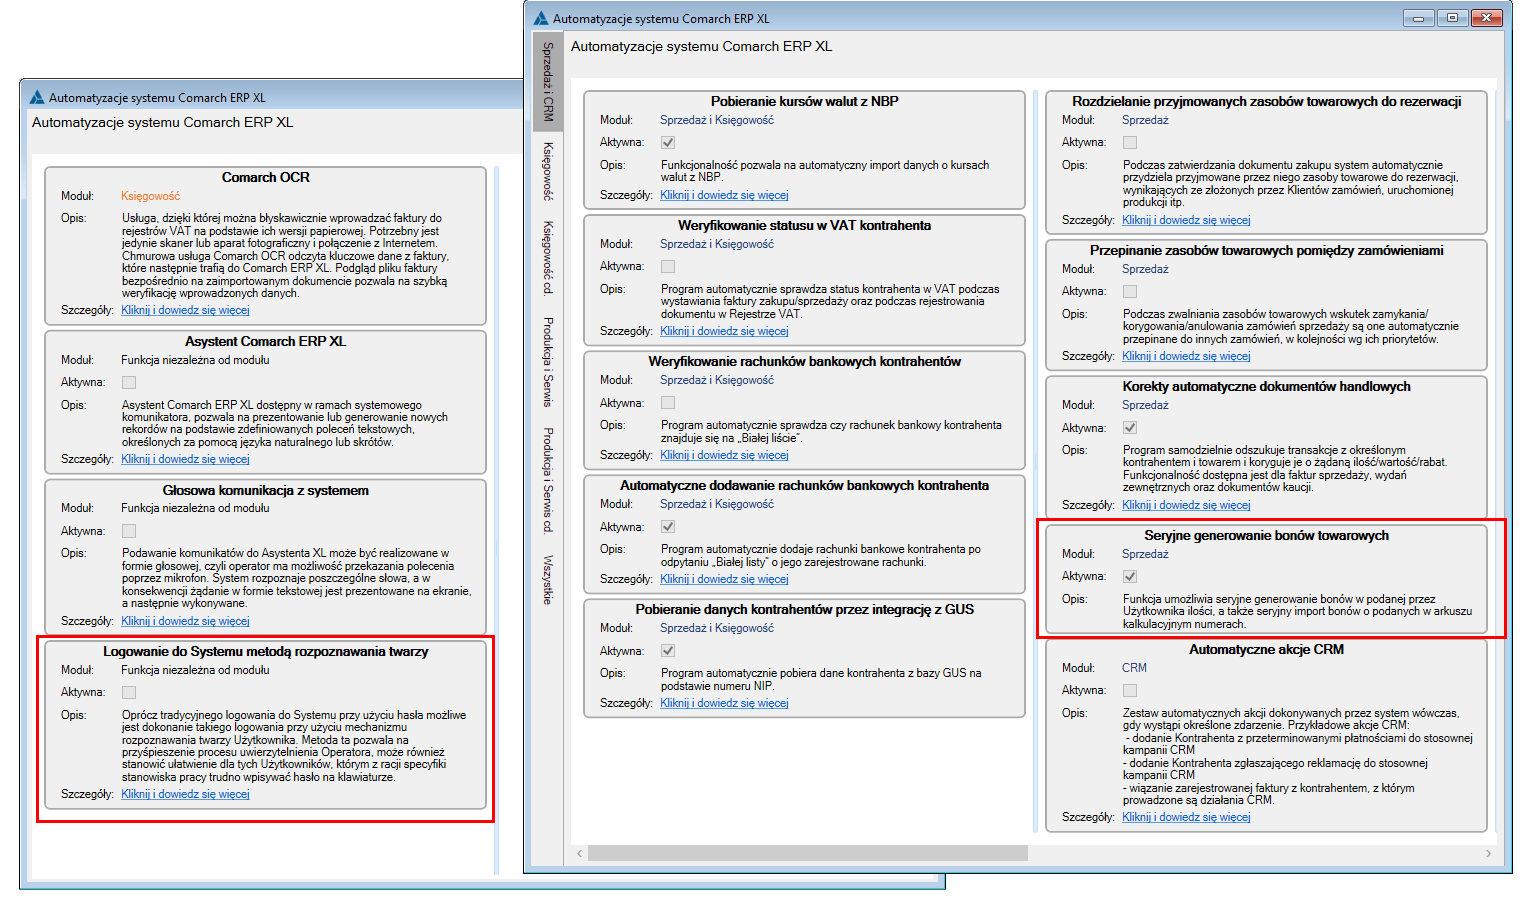This screenshot has width=1538, height=907.
Task: Click the CRM module value in Automatyczne akcje CRM
Action: [1134, 668]
